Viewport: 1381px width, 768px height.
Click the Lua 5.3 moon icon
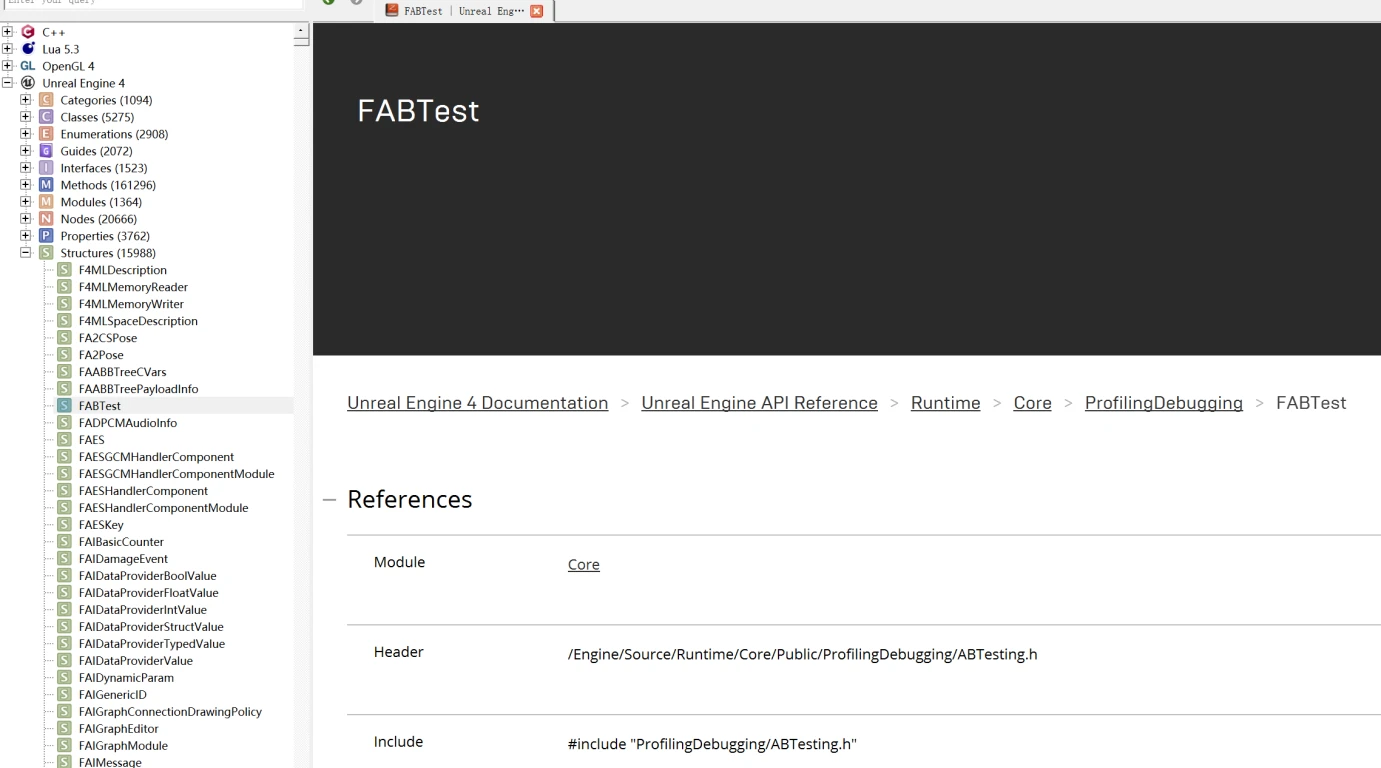point(28,49)
